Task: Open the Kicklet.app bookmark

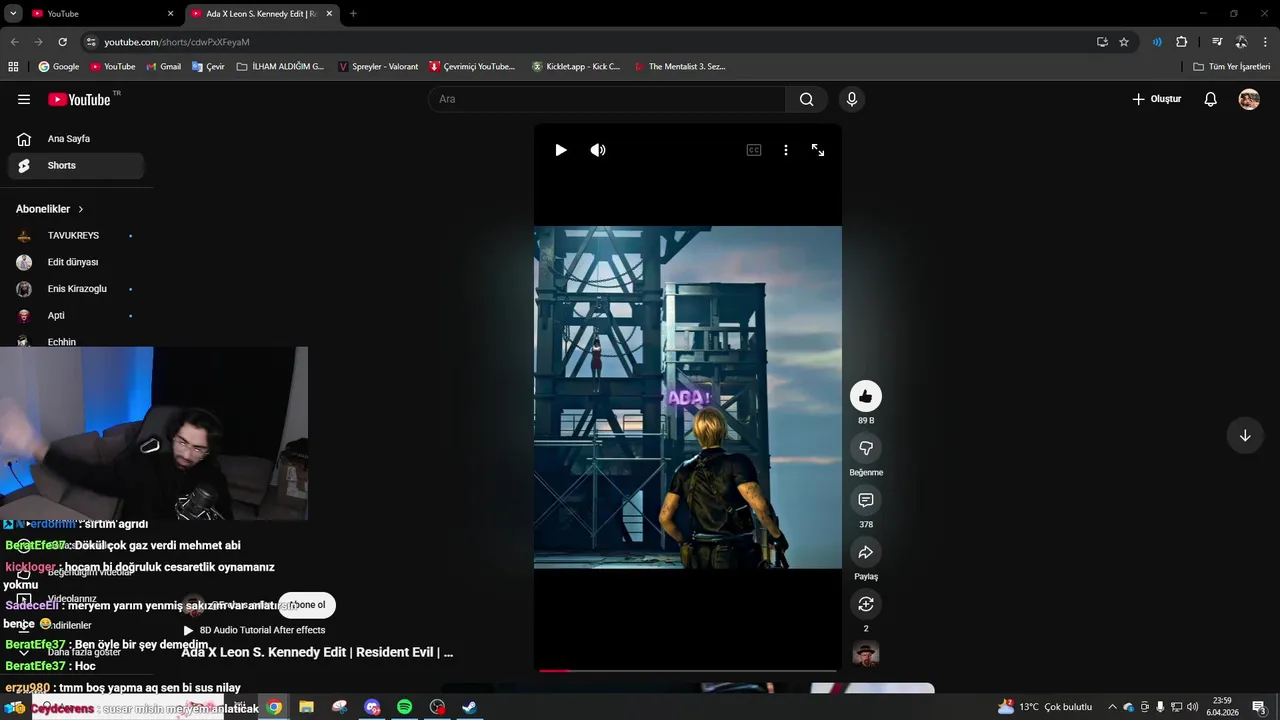Action: coord(576,67)
